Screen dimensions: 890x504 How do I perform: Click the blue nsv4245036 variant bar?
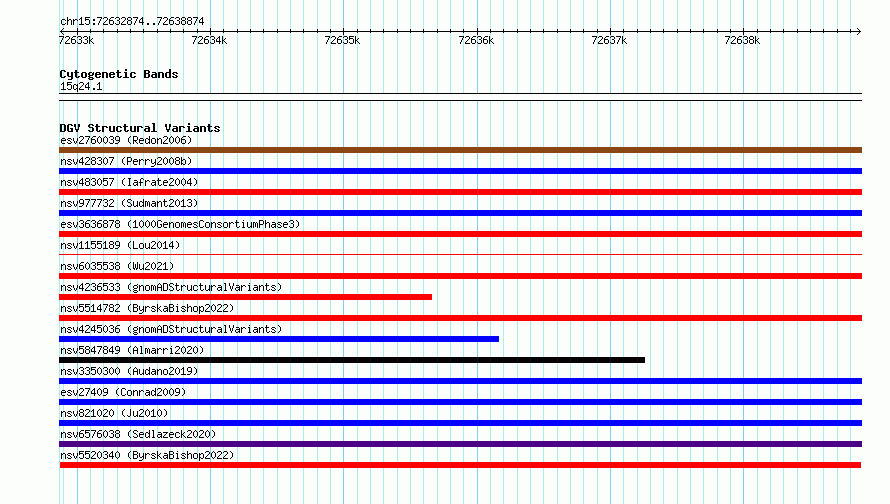(279, 339)
